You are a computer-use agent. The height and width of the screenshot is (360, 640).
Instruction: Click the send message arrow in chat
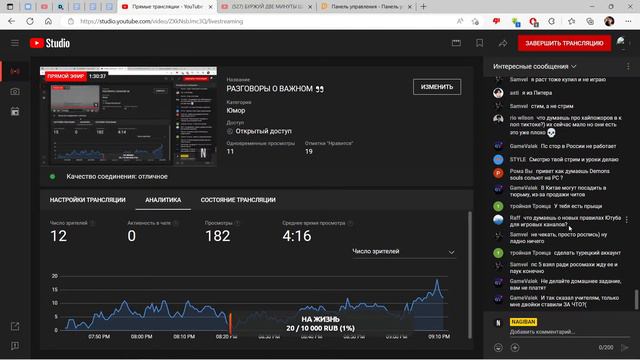tap(625, 347)
